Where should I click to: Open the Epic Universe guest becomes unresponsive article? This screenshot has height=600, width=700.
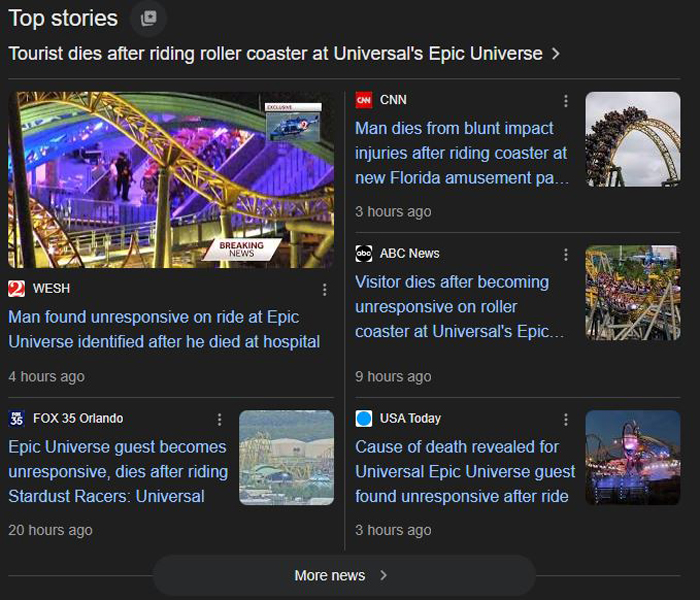[118, 472]
